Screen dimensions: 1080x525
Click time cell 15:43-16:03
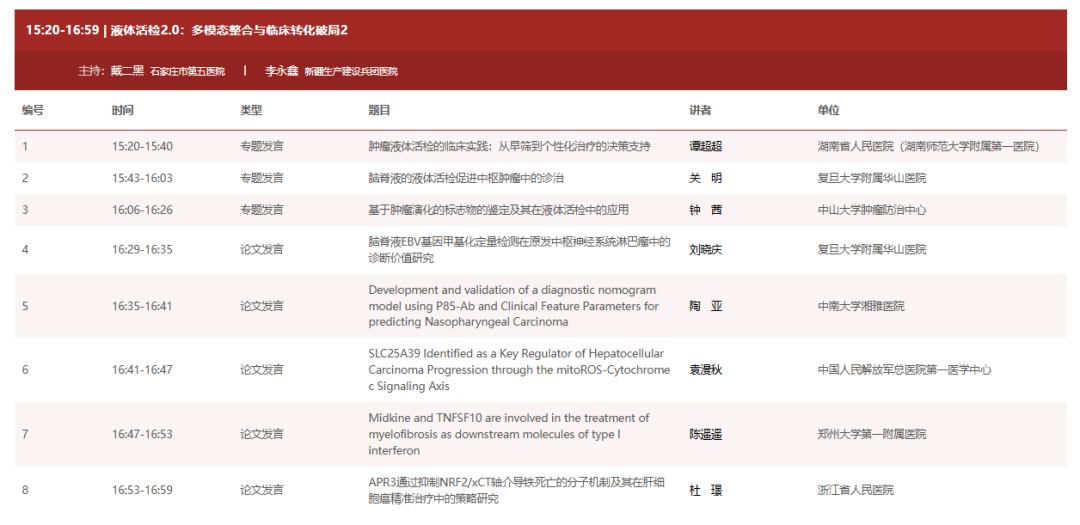[143, 178]
